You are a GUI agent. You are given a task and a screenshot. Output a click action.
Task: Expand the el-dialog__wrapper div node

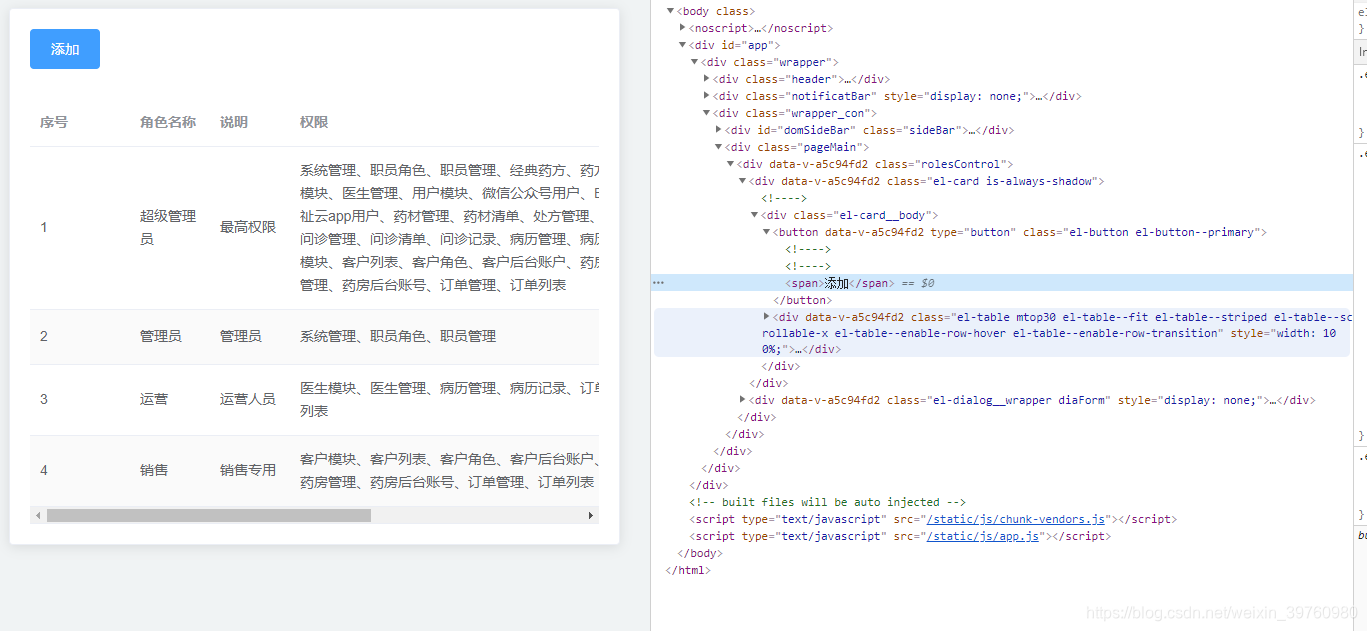[743, 400]
